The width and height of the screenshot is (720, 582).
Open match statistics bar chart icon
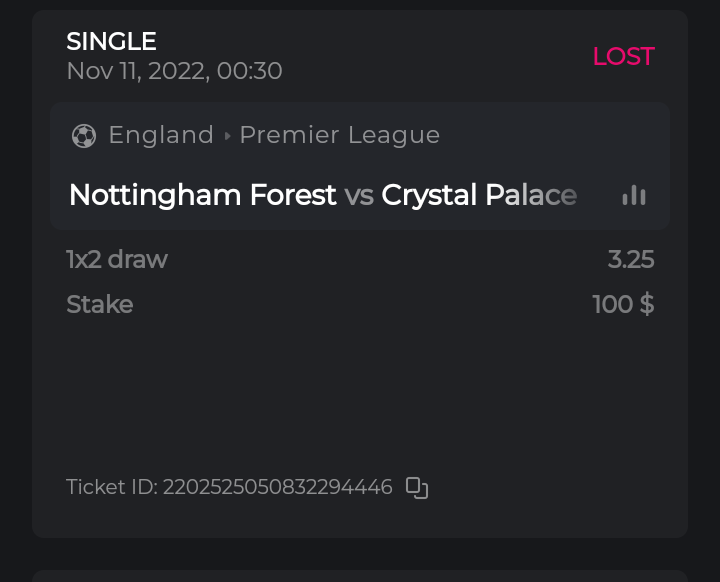pyautogui.click(x=634, y=195)
